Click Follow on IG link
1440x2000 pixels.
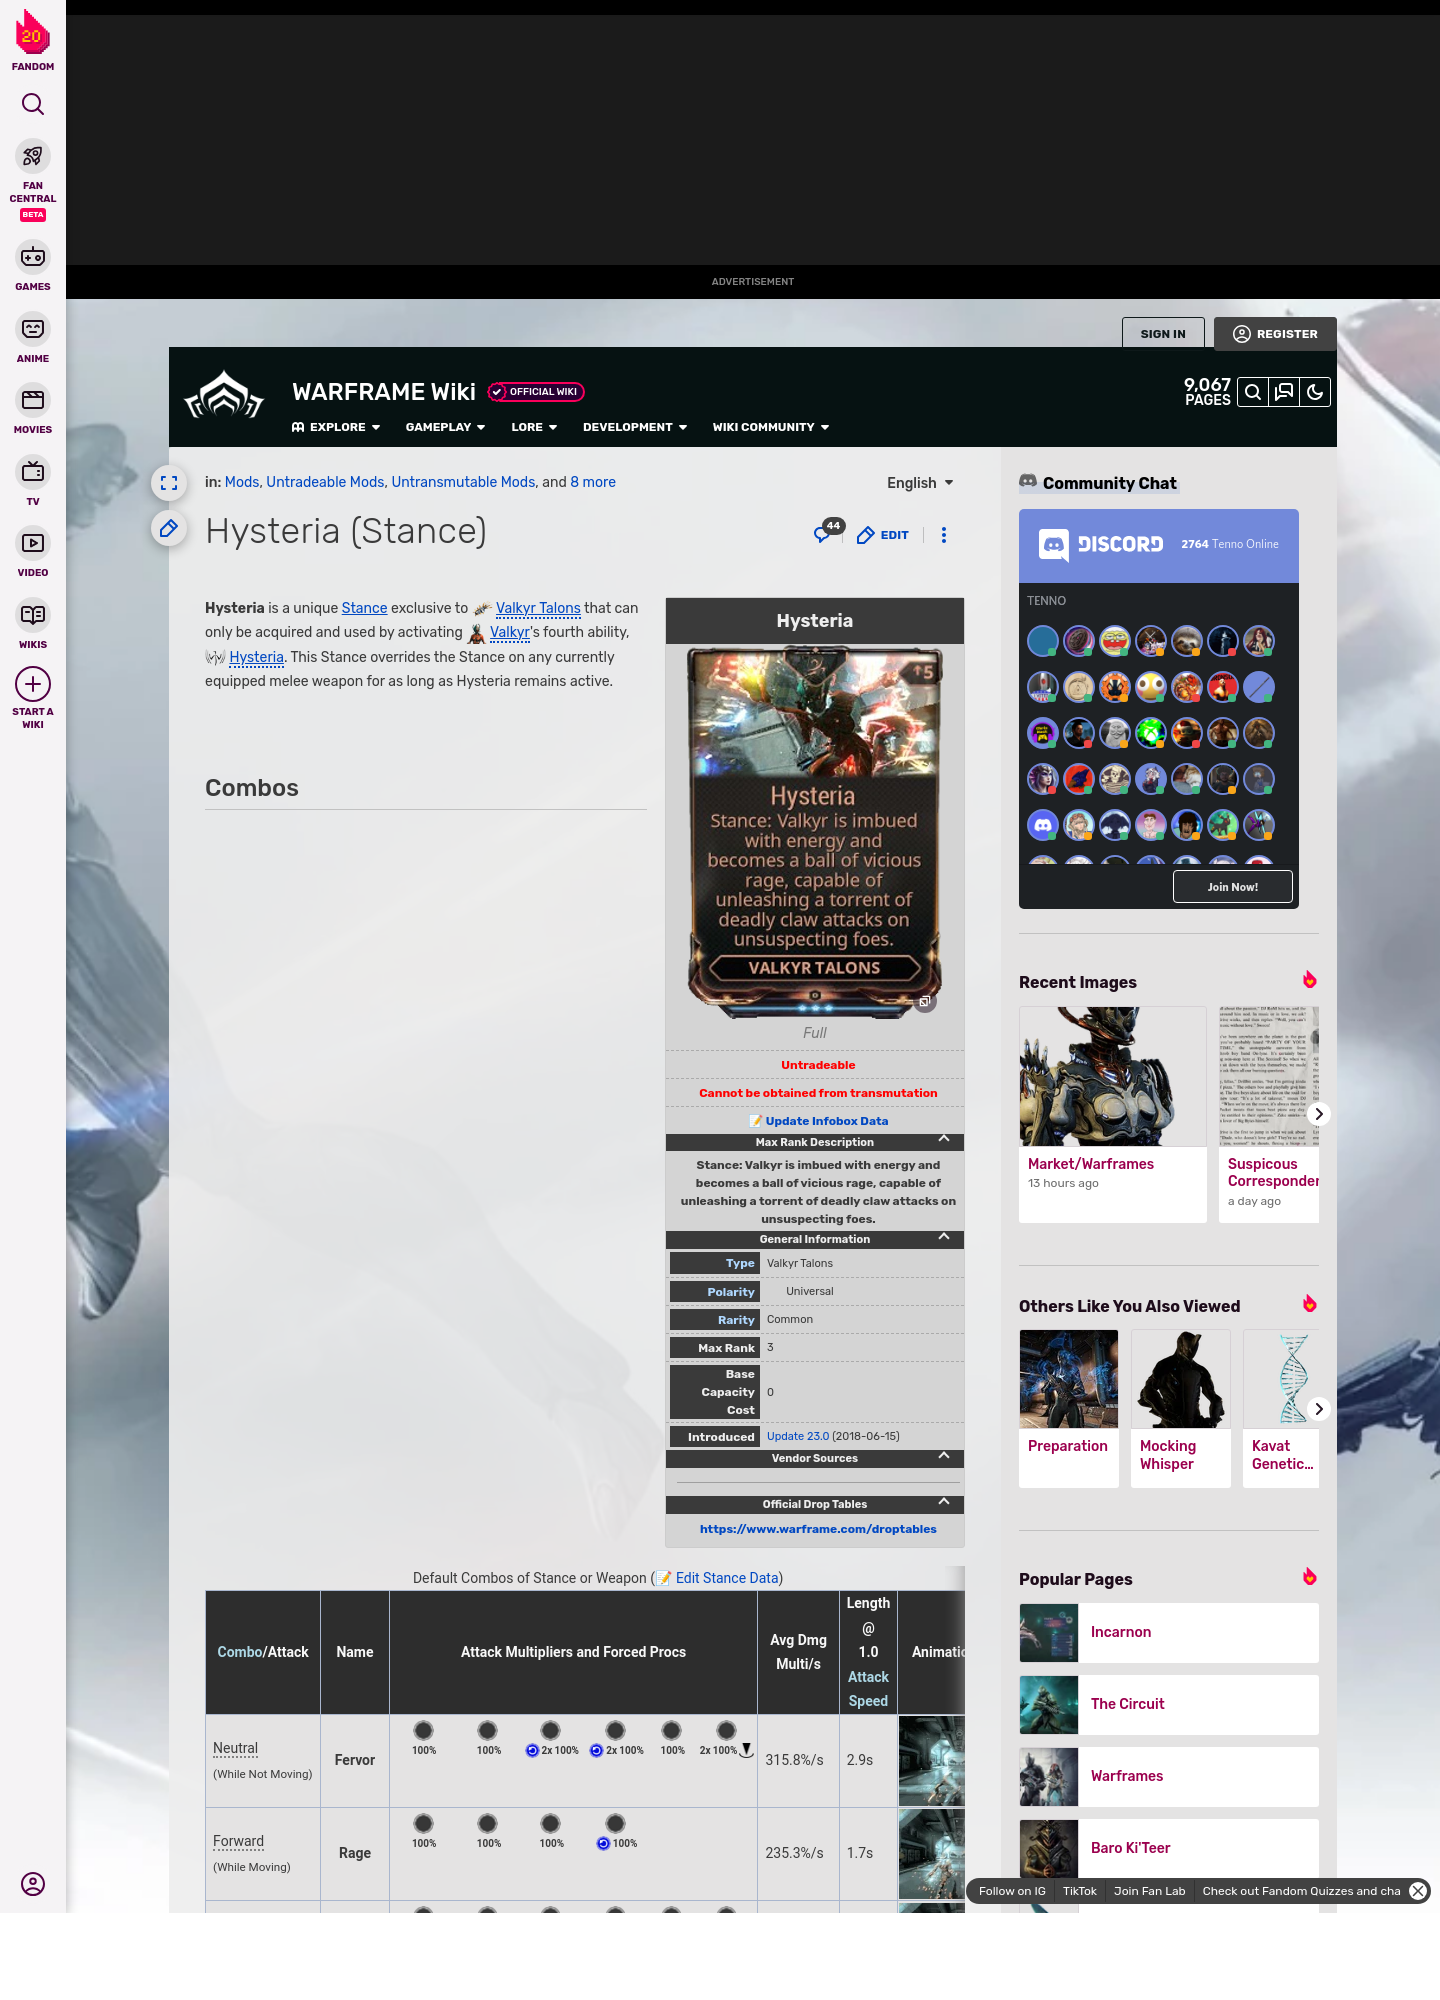1012,1891
